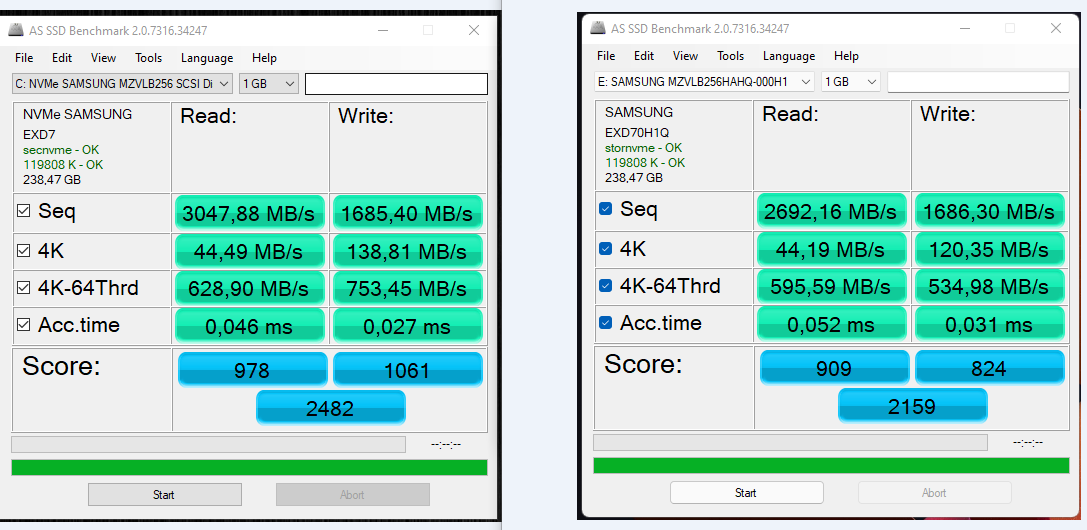
Task: Click the AS SSD app icon in left window title bar
Action: (15, 30)
